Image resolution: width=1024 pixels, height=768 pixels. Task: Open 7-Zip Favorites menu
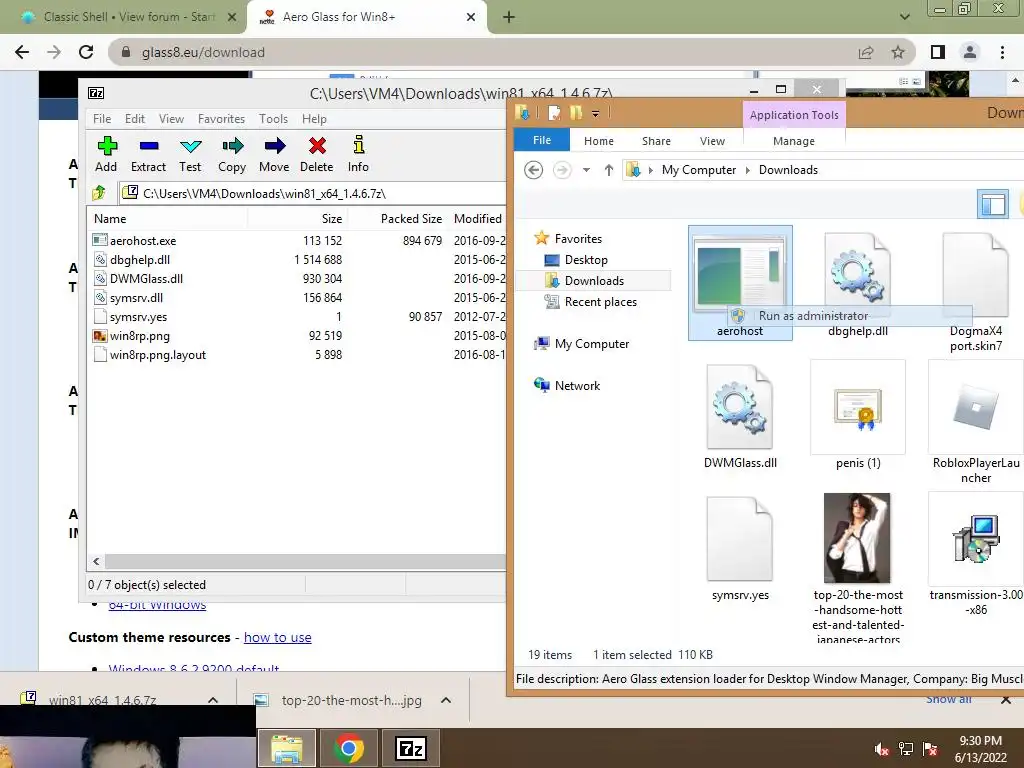point(221,119)
